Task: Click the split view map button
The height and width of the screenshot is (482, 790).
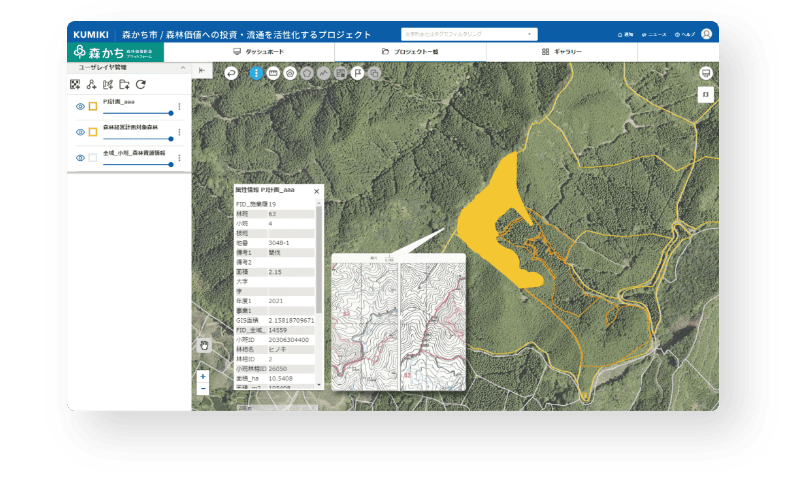Action: tap(706, 94)
